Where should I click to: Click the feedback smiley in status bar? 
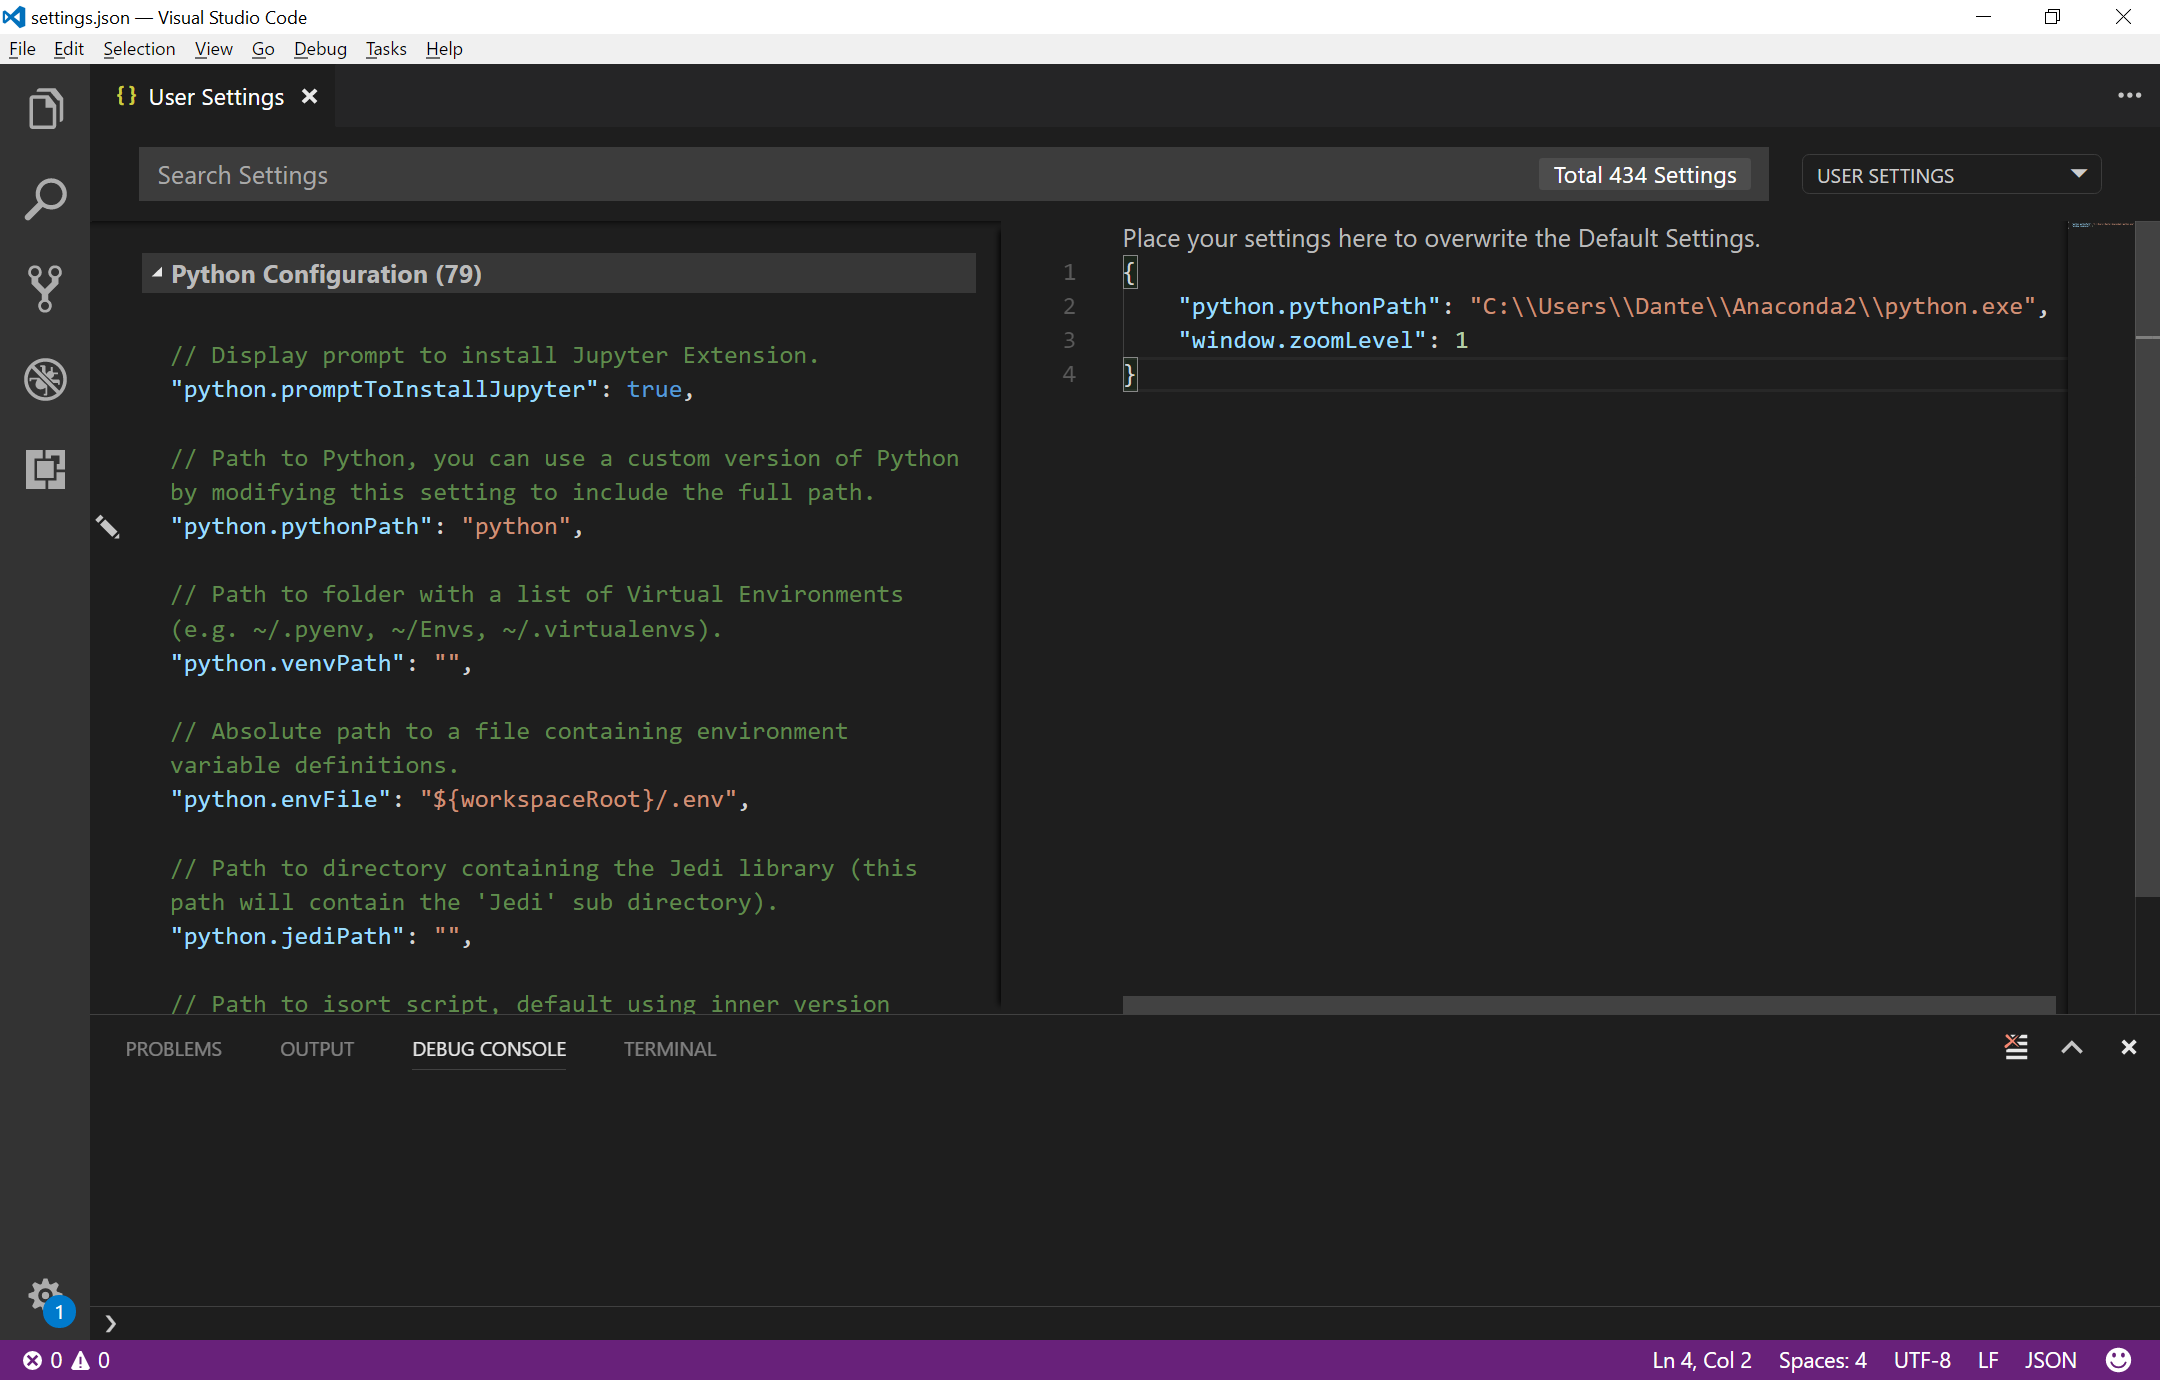[x=2118, y=1360]
